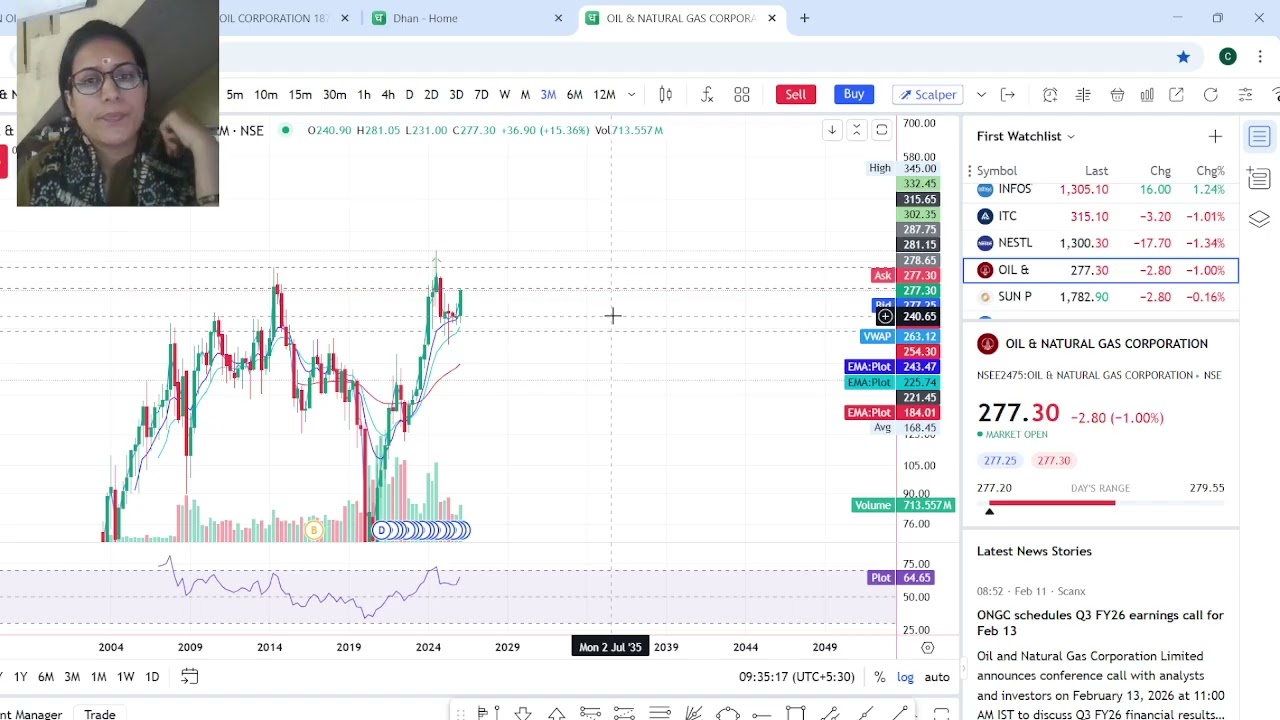Select the 5m timeframe

tap(235, 94)
